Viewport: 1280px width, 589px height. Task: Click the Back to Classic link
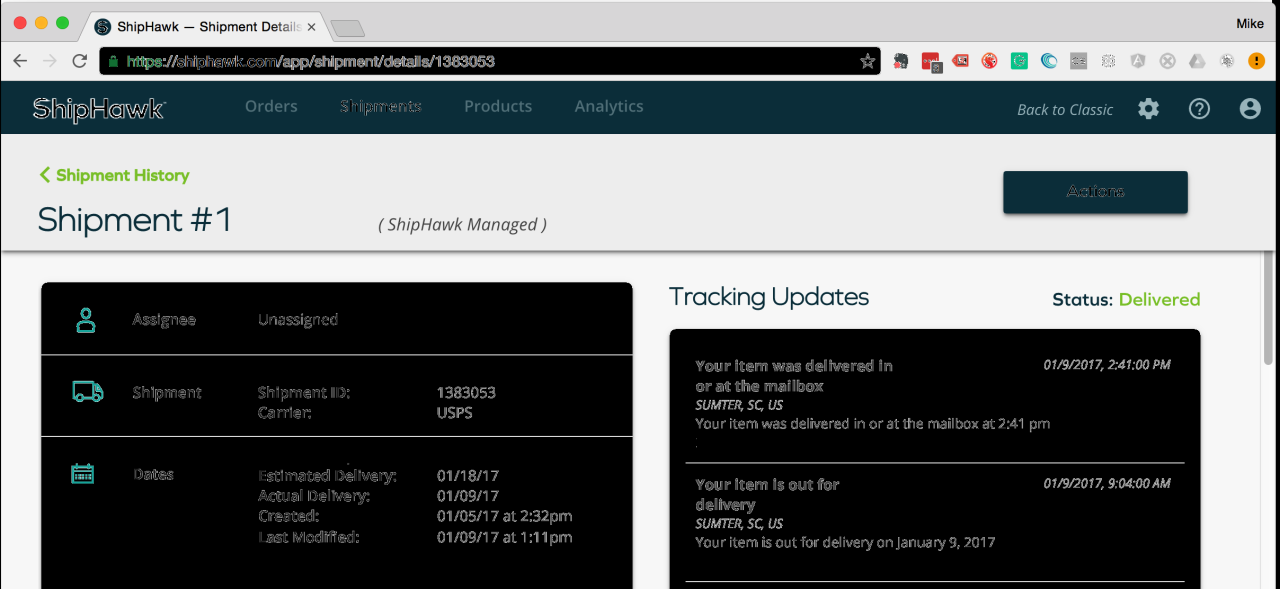(1064, 110)
